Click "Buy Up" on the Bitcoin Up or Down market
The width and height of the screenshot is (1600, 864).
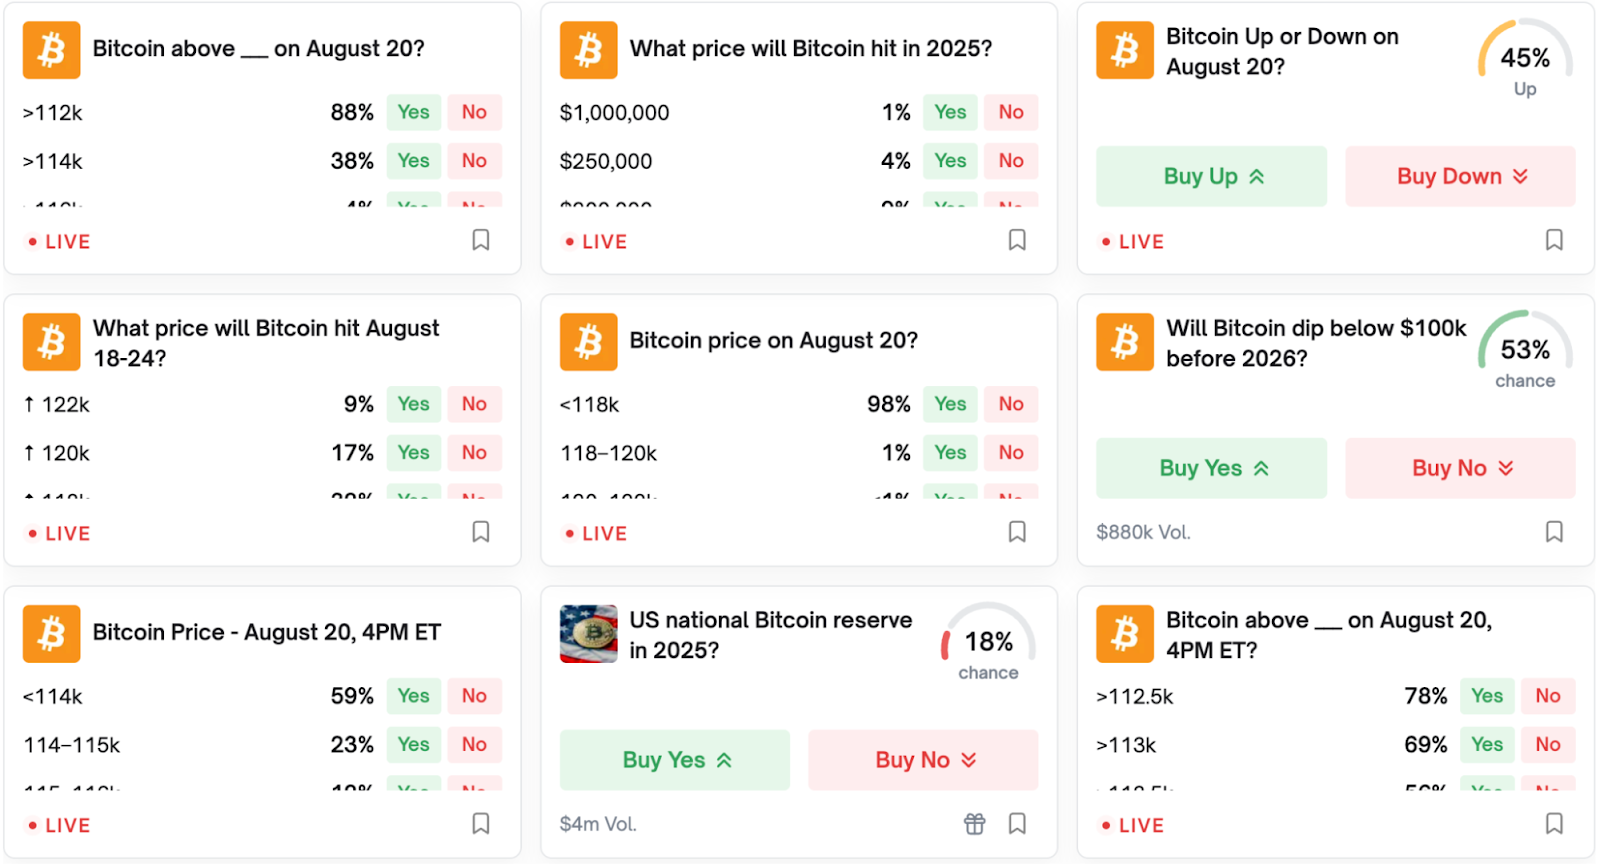pos(1210,176)
